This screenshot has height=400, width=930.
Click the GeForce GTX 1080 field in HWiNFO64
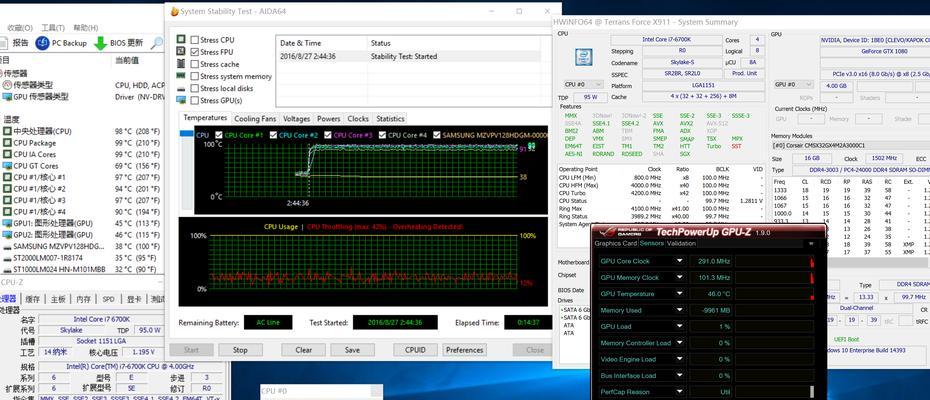click(x=875, y=51)
